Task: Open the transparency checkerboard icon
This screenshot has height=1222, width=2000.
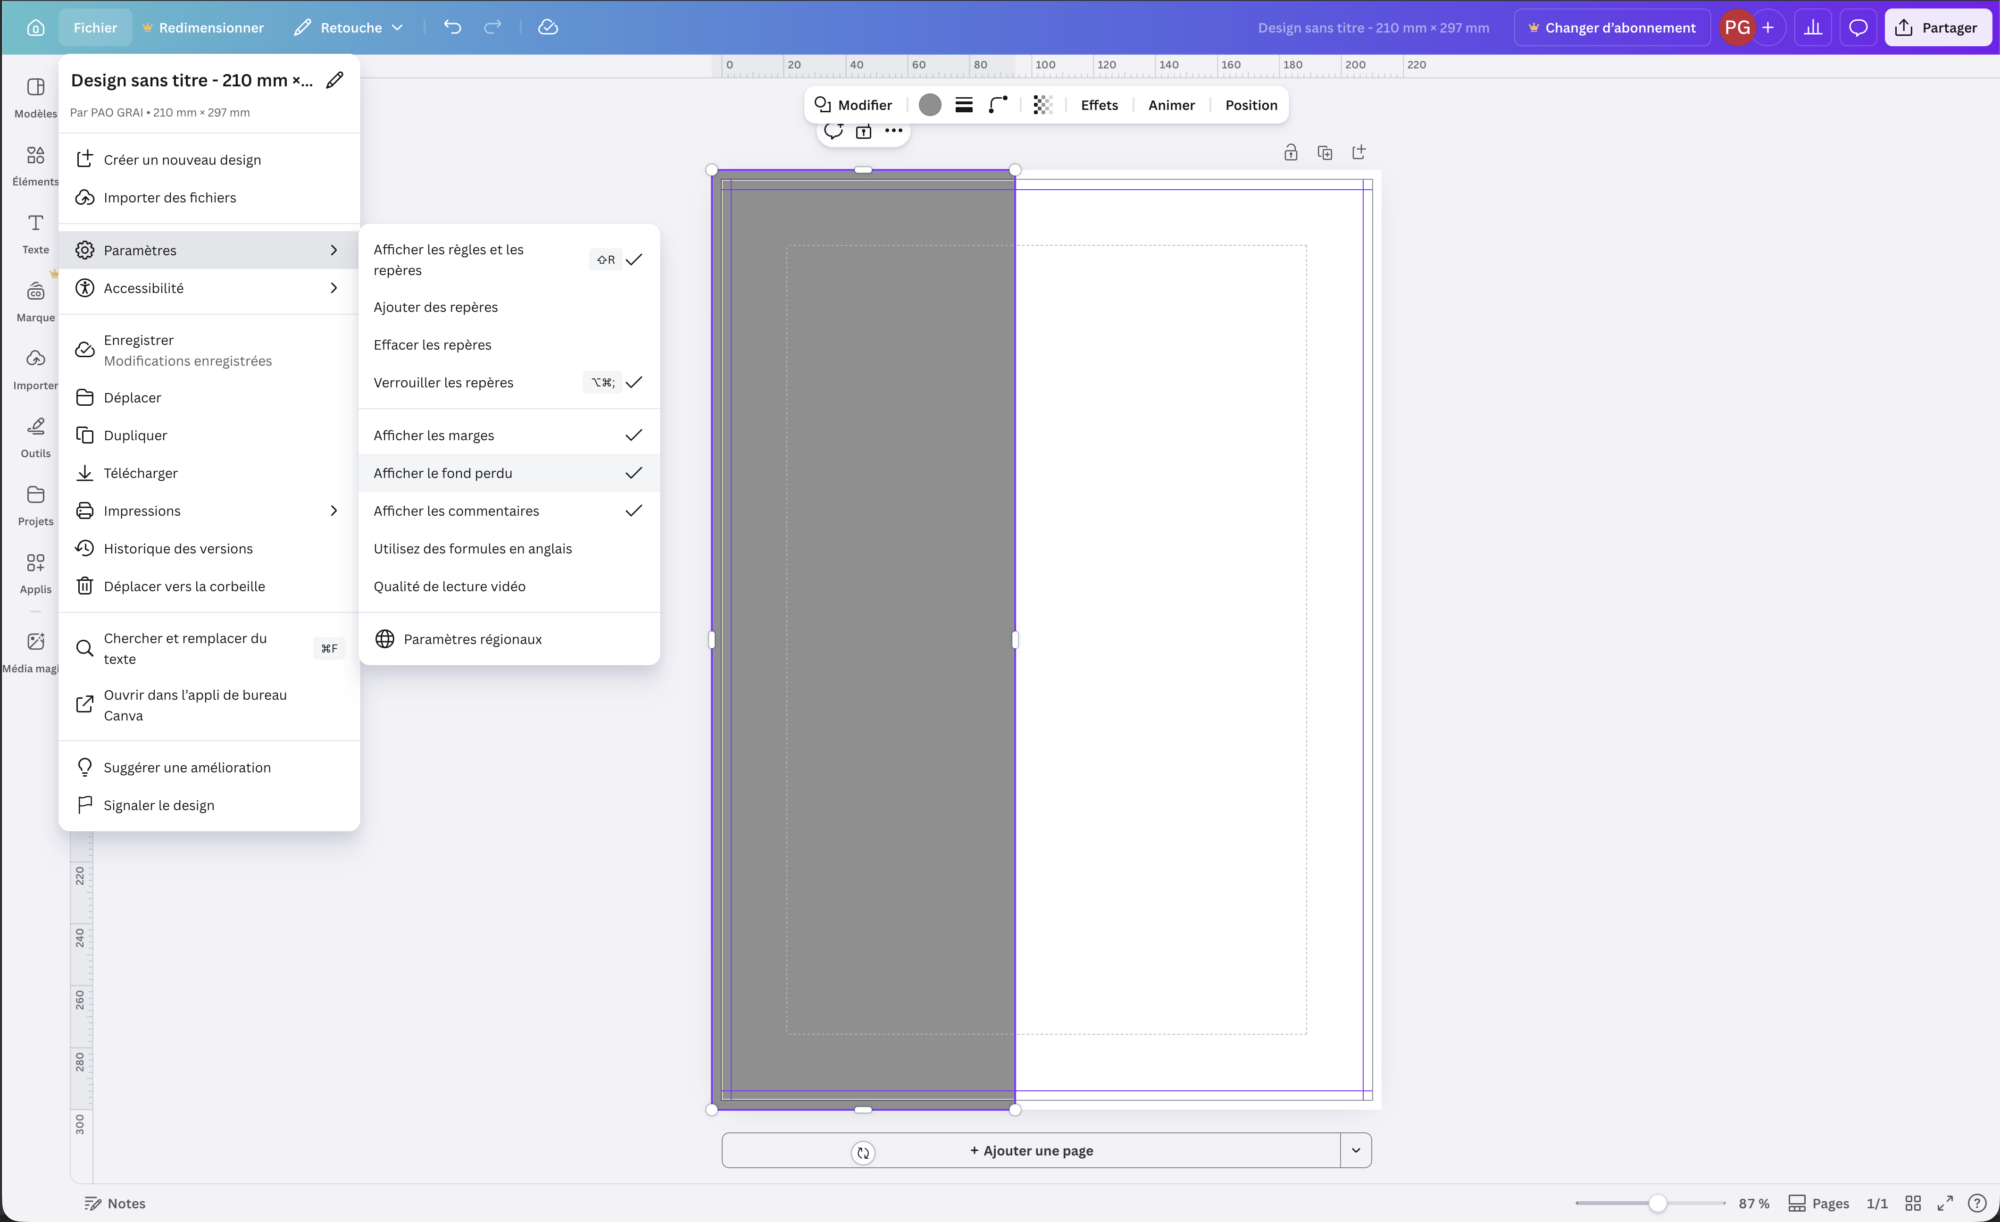Action: (x=1042, y=105)
